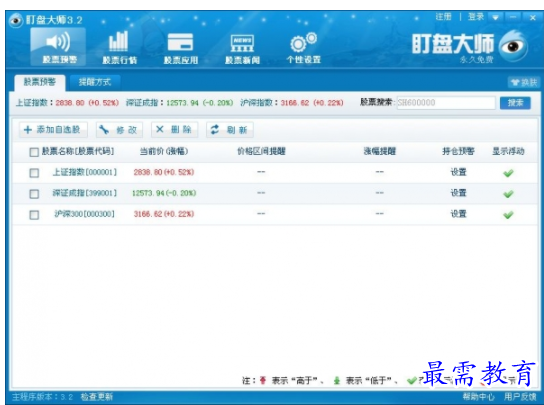Click the 深证成指 ticker value in summary bar
Screen dimensions: 544x405
tap(199, 103)
